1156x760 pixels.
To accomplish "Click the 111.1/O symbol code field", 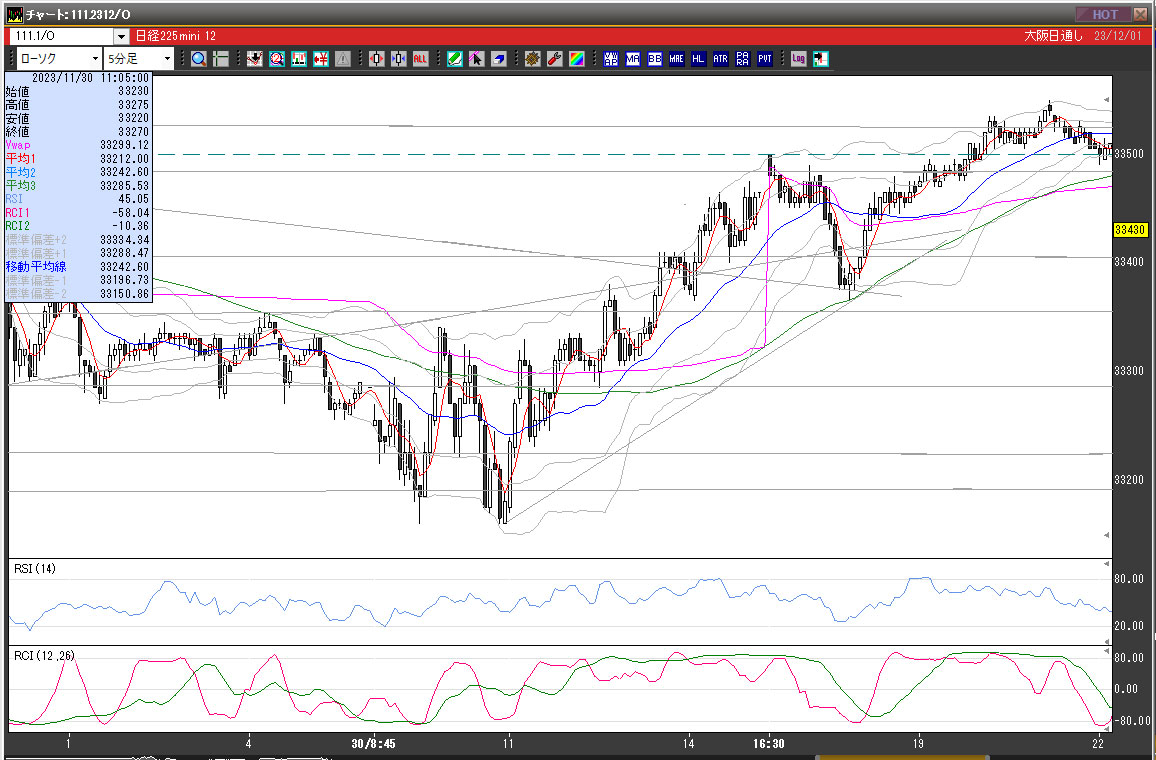I will coord(62,36).
